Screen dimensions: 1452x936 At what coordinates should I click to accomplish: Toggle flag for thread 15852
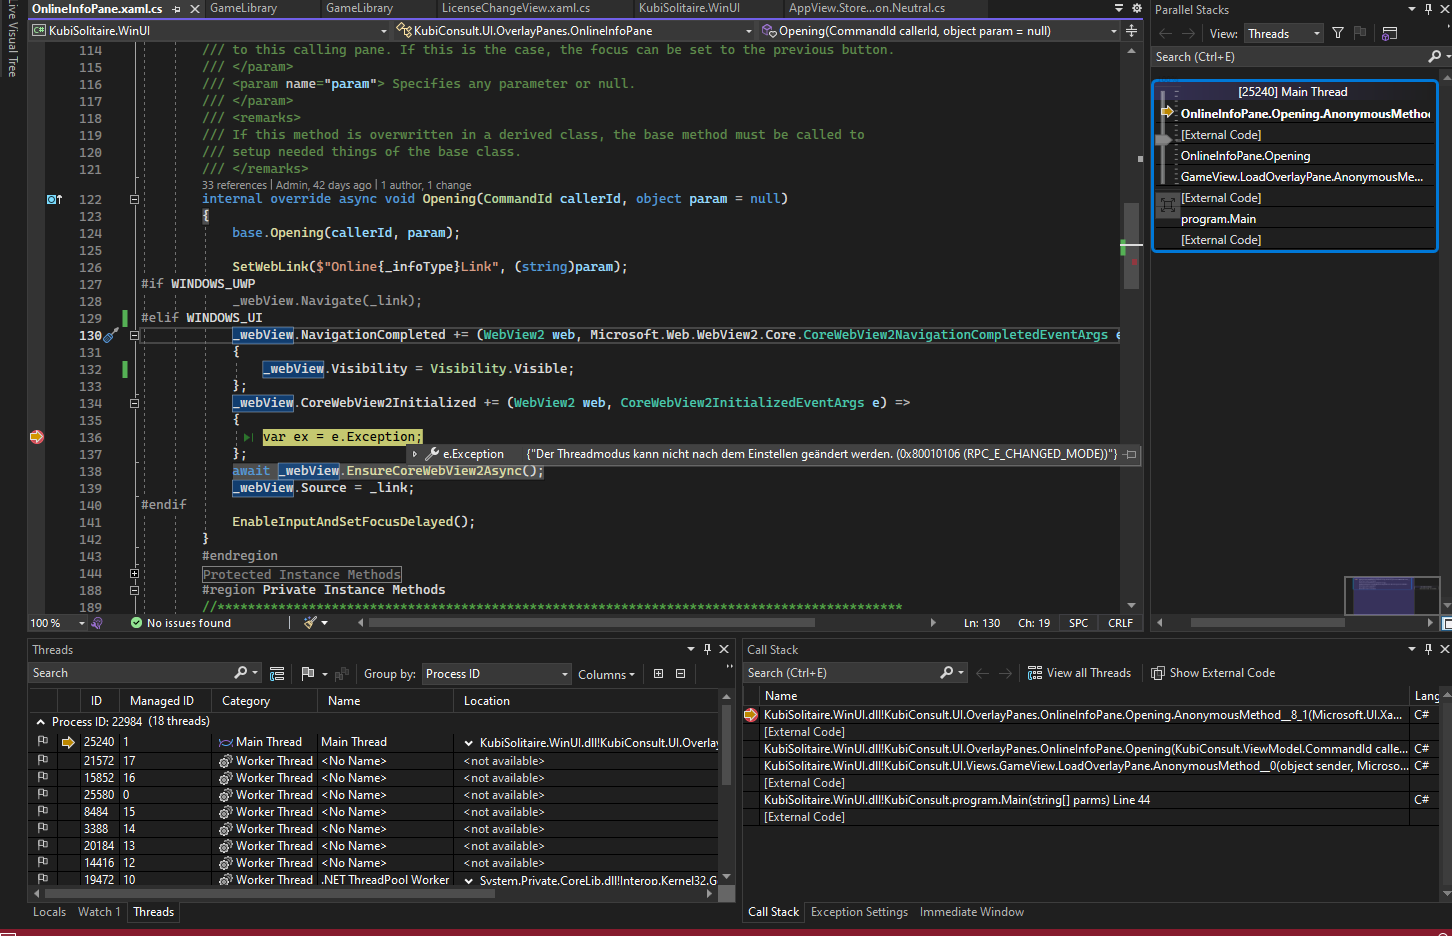(42, 777)
